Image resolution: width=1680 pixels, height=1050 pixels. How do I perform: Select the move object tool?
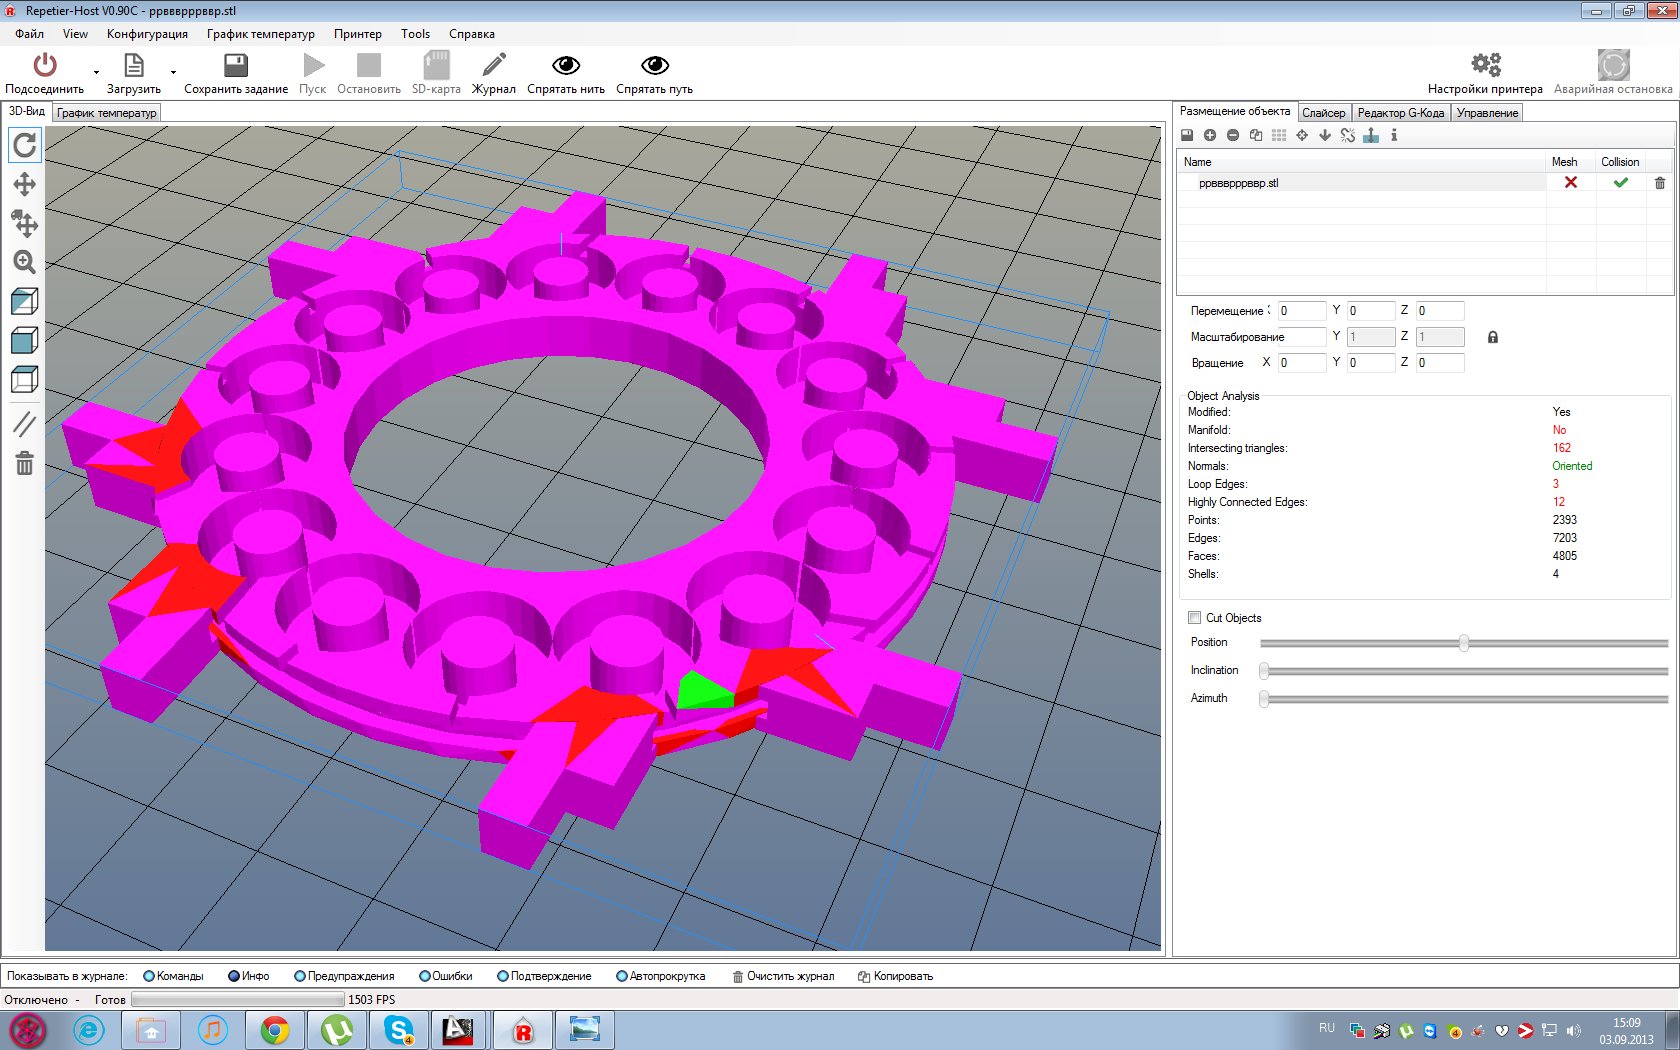pyautogui.click(x=25, y=223)
